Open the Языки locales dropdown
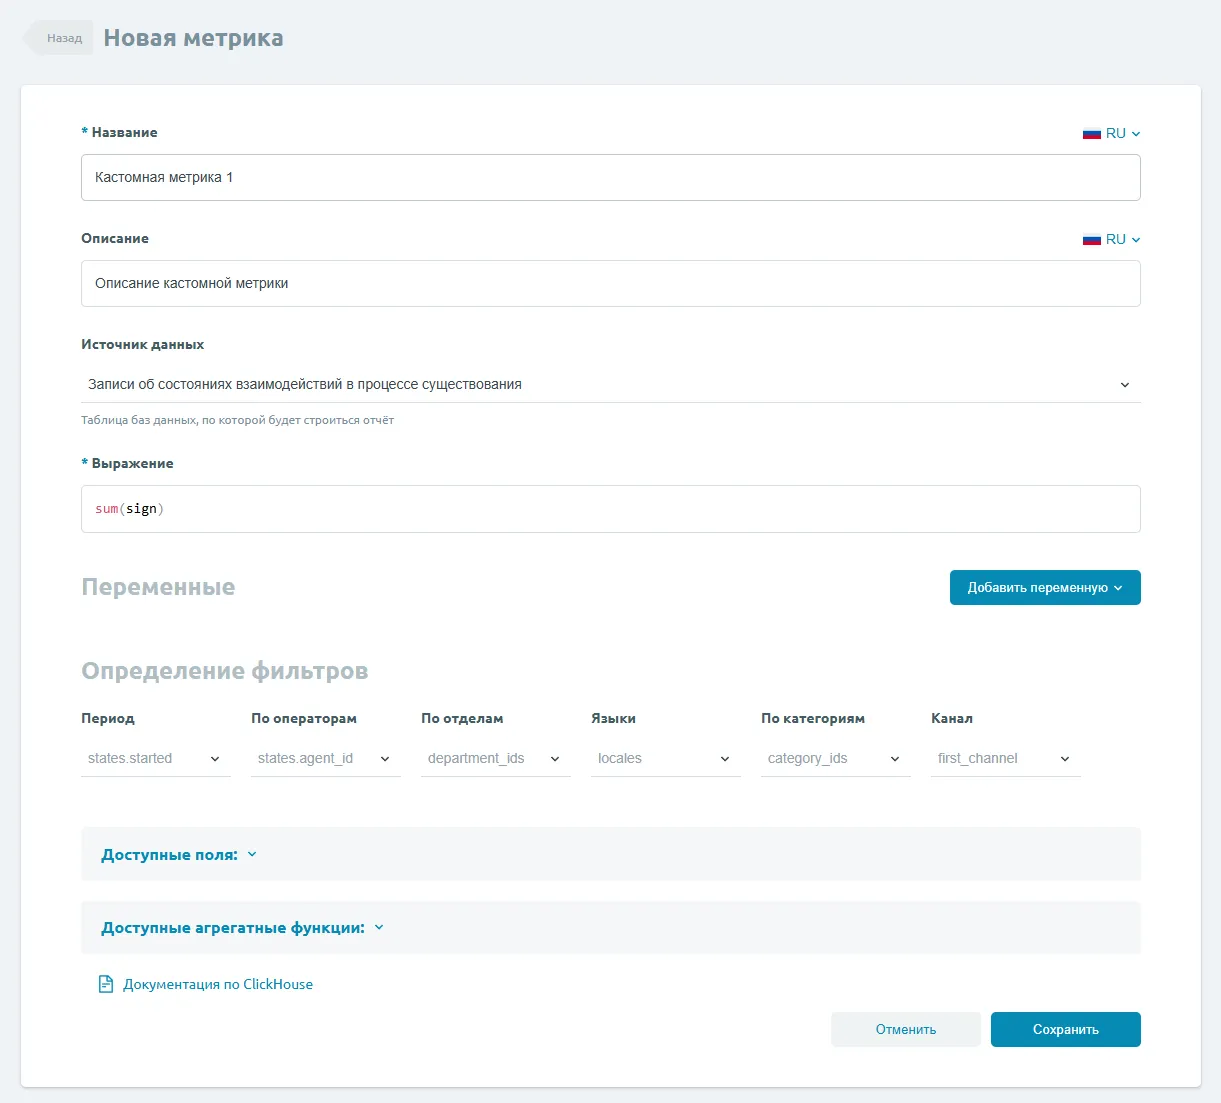The height and width of the screenshot is (1103, 1221). (x=665, y=759)
